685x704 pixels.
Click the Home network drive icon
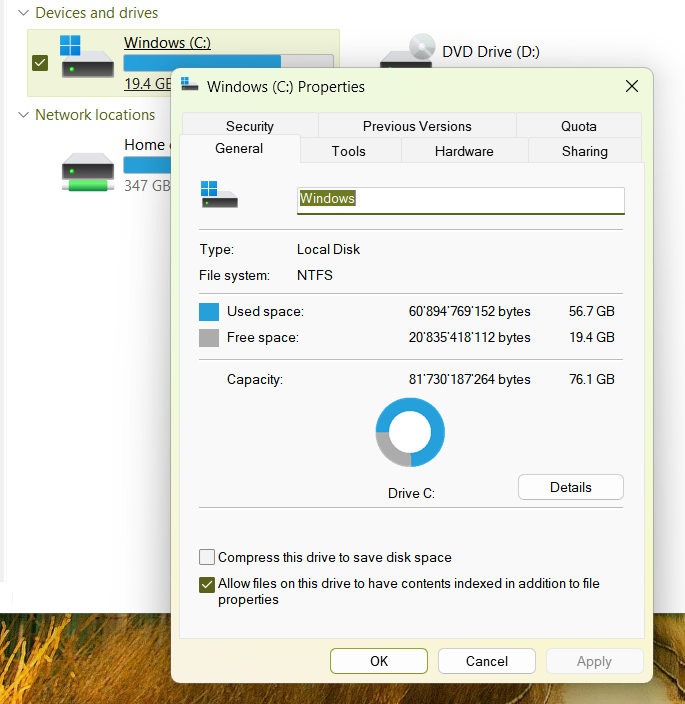pyautogui.click(x=87, y=170)
